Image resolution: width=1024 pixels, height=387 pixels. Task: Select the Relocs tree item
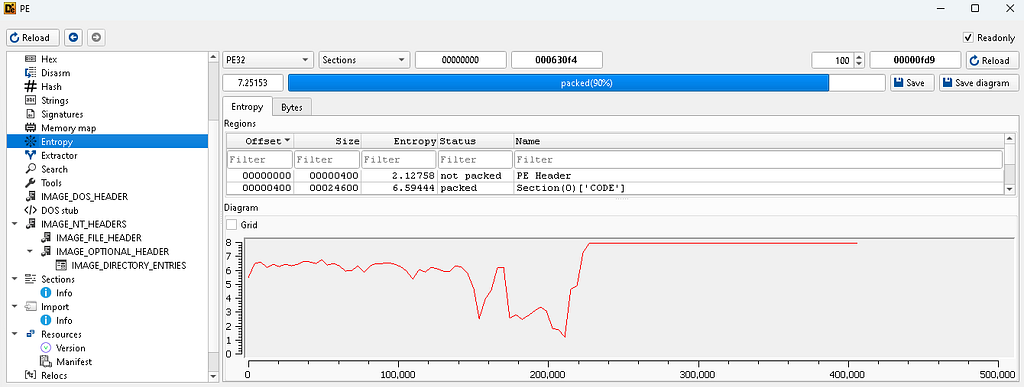(54, 375)
